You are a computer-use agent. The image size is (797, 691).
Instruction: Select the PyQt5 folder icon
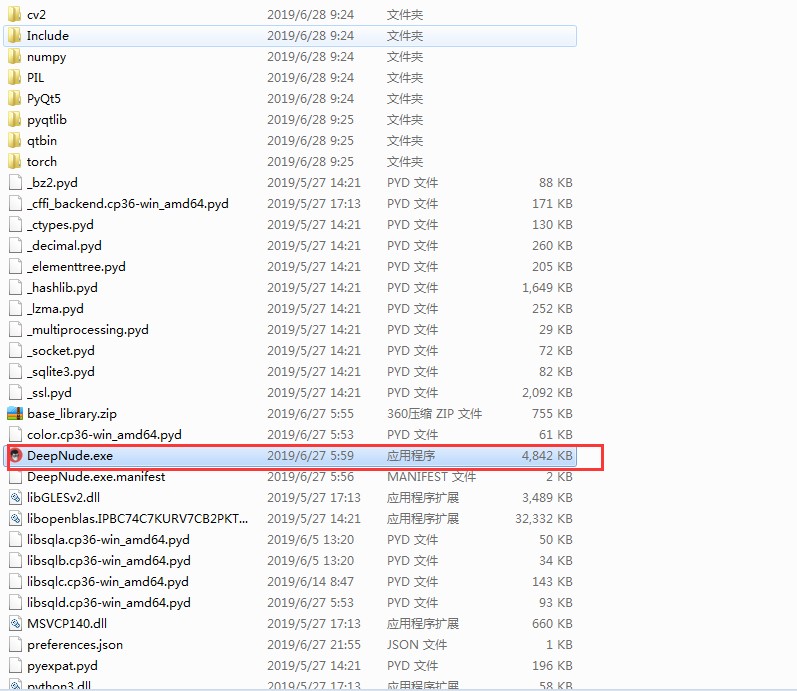14,99
